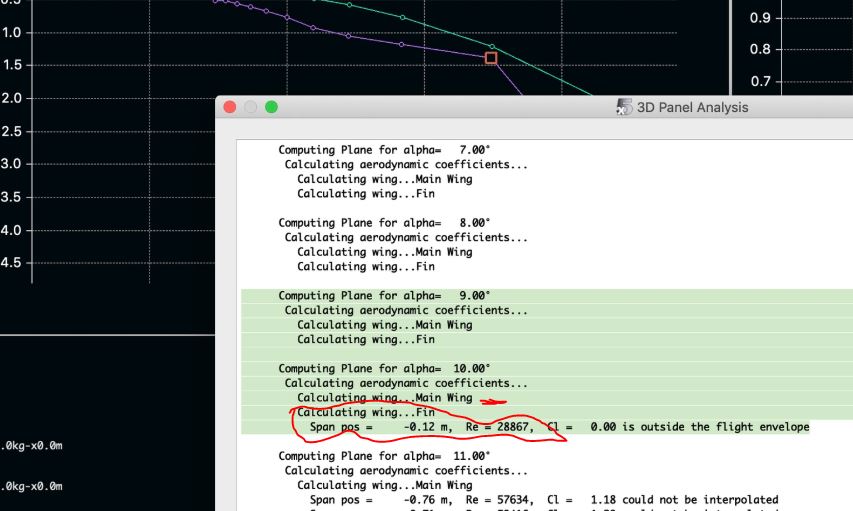
Task: Click the 'is outside the flight envelope' message
Action: (716, 427)
